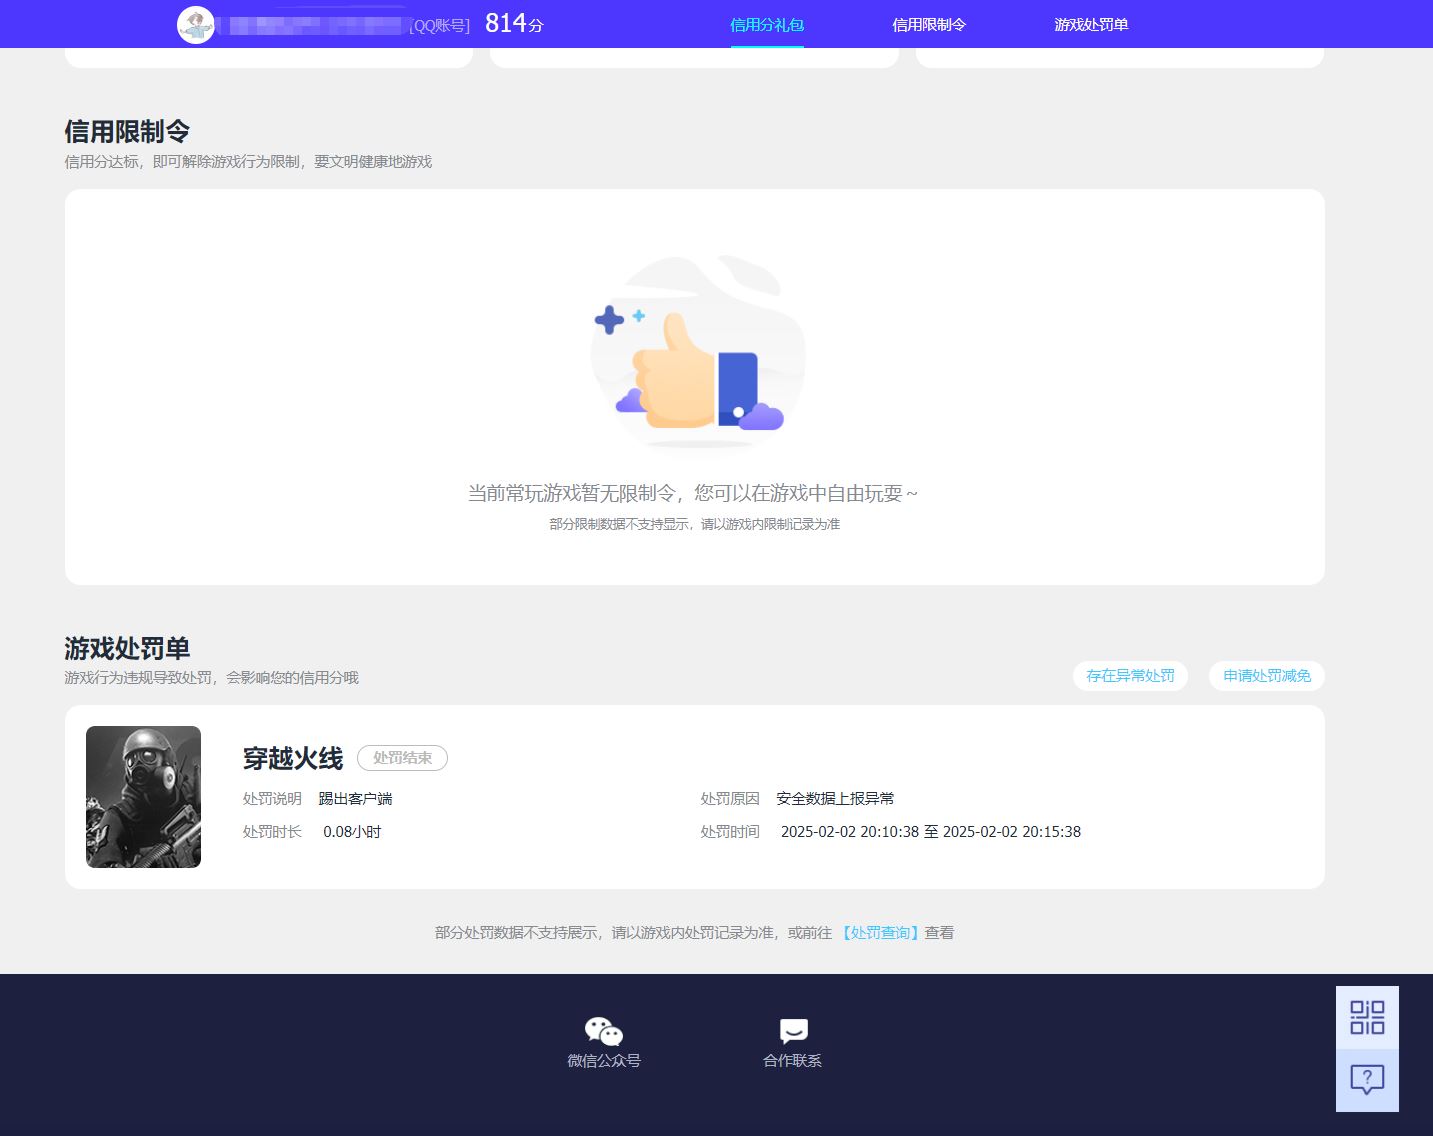Click the 信用限制令 section heading
This screenshot has height=1136, width=1433.
(127, 131)
